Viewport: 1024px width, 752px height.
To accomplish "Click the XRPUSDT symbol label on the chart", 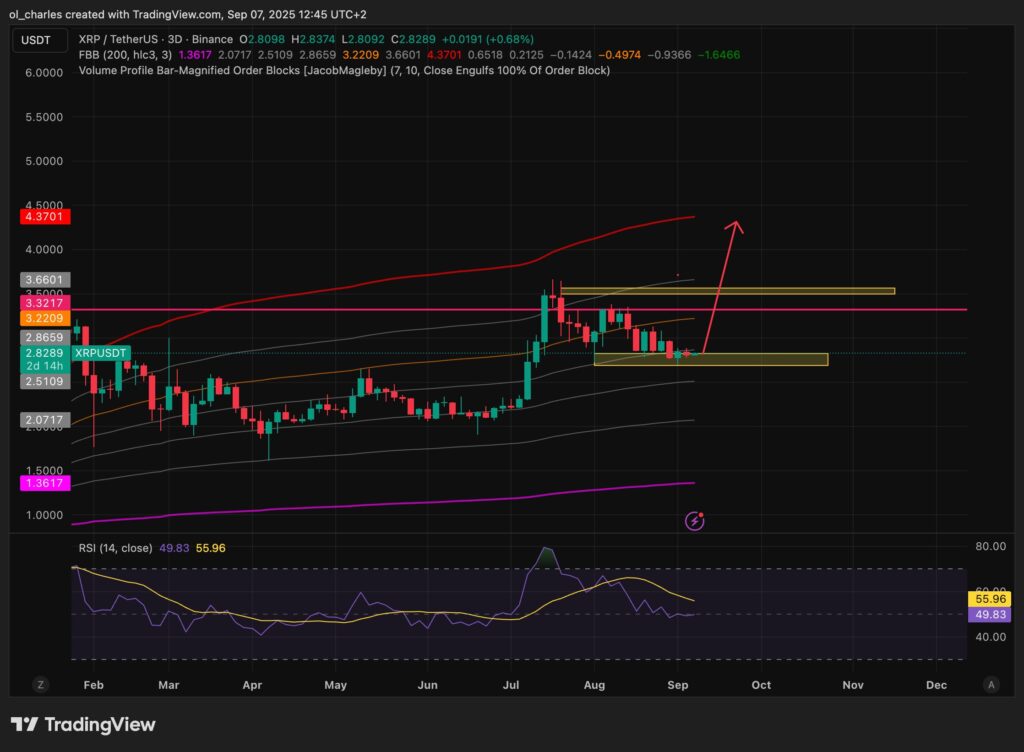I will [100, 353].
